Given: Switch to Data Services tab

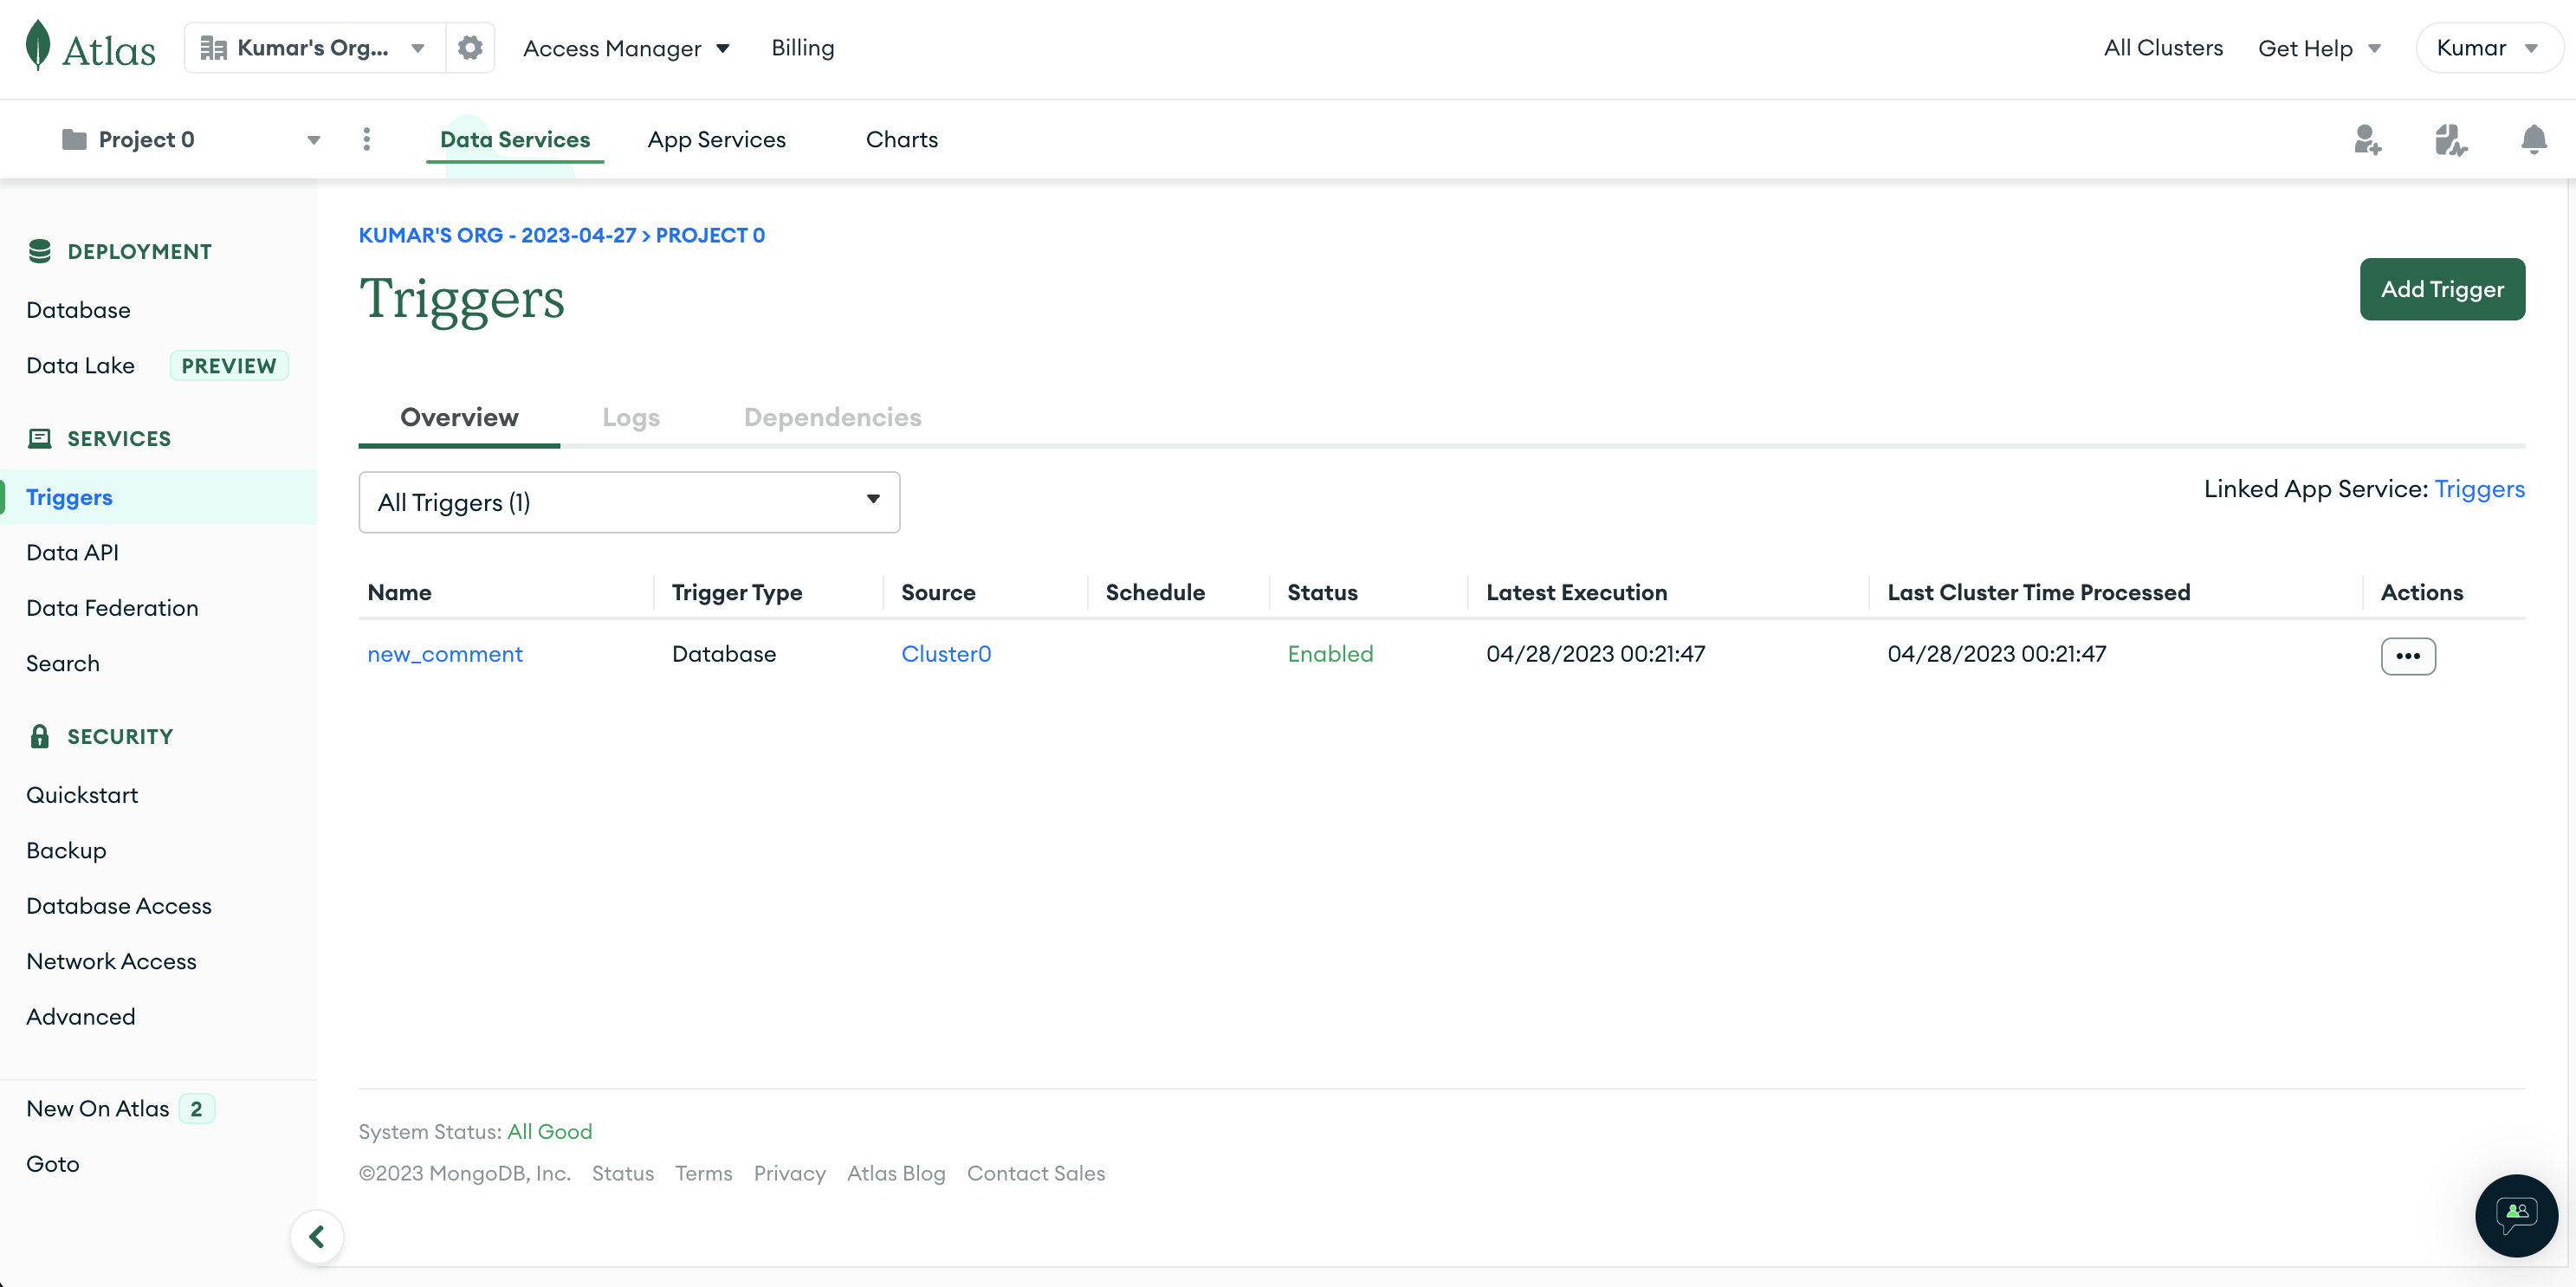Looking at the screenshot, I should click(x=515, y=139).
